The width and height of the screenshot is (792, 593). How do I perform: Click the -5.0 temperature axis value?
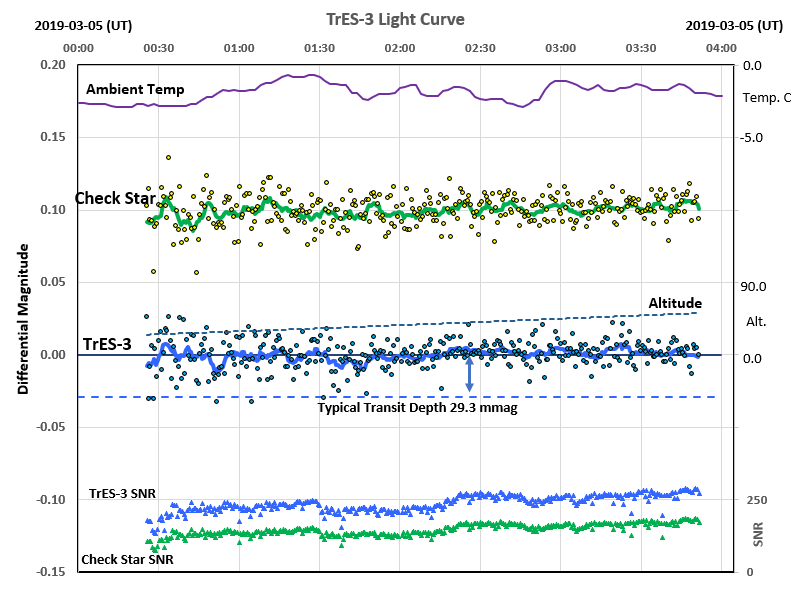pyautogui.click(x=751, y=138)
